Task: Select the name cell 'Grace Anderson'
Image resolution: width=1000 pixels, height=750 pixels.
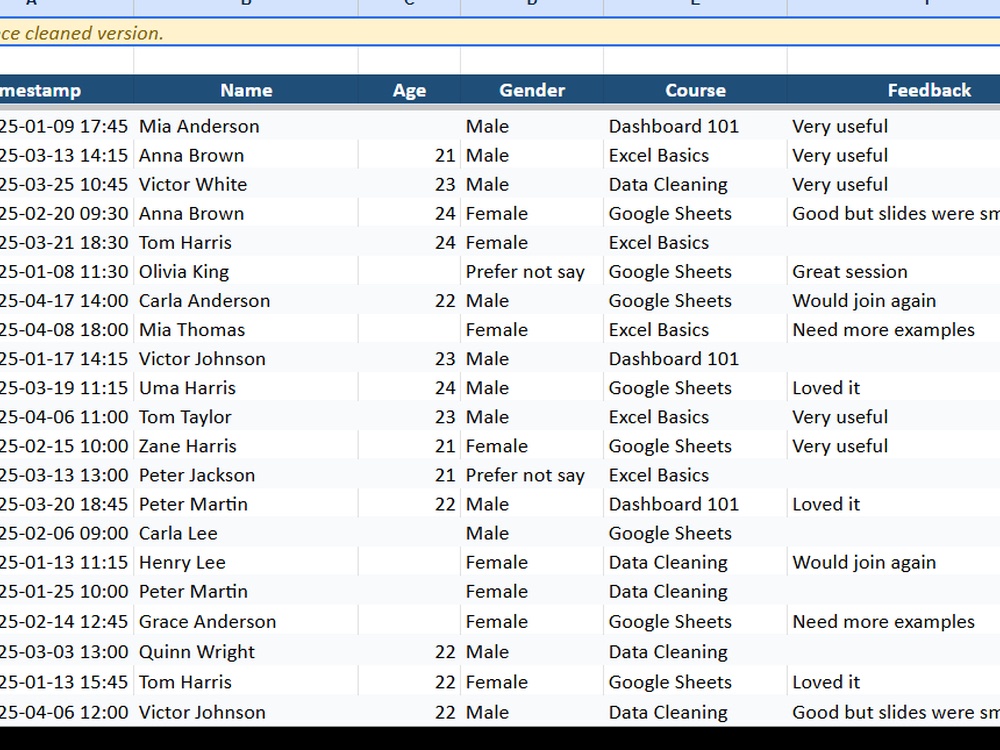Action: pos(246,621)
